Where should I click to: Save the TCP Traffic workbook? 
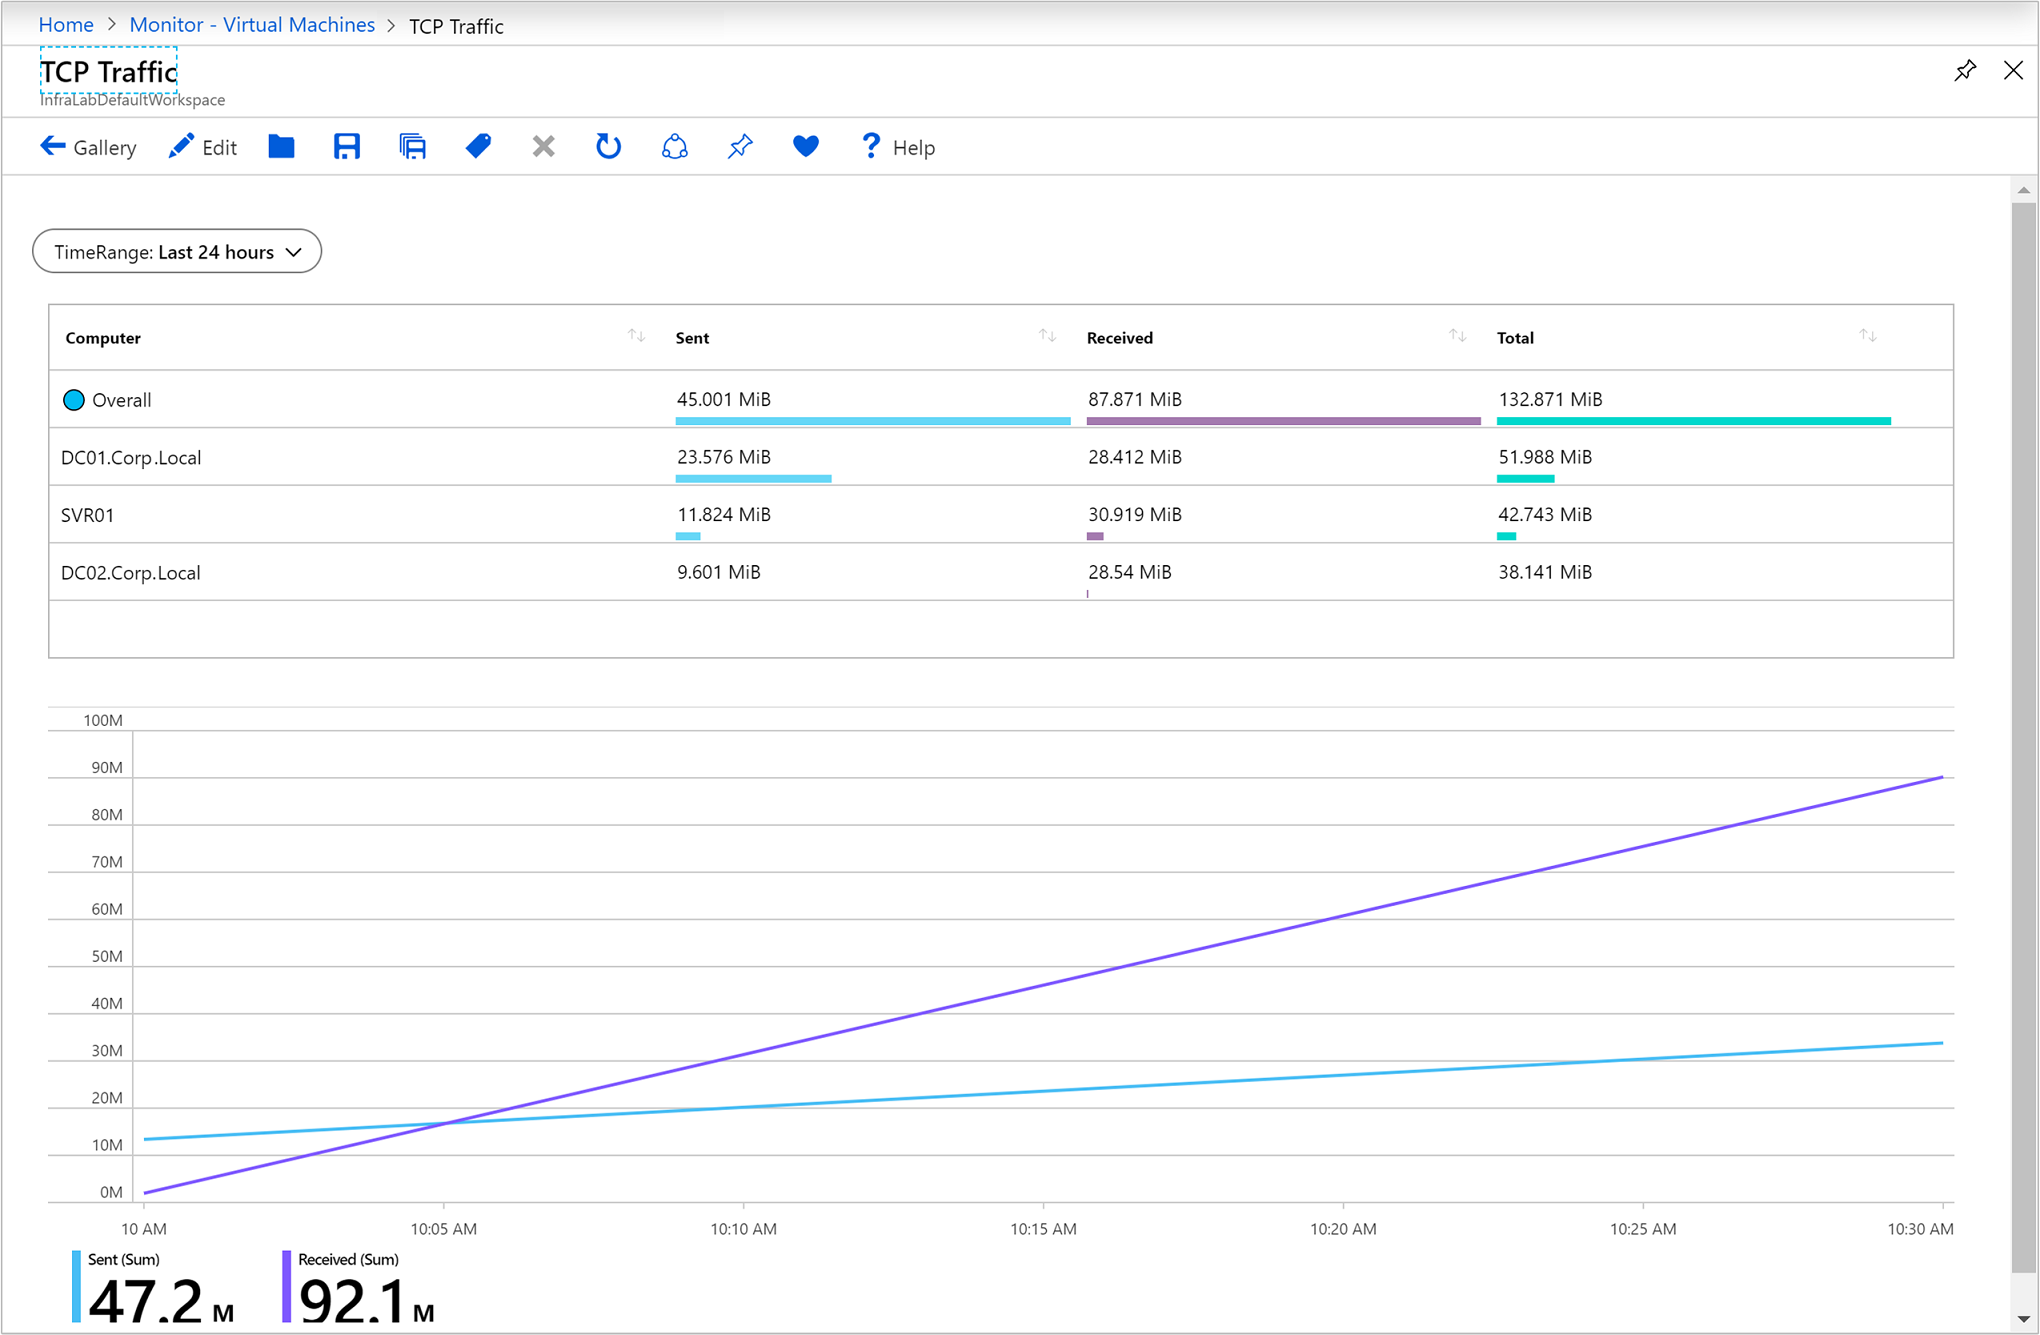[x=347, y=146]
